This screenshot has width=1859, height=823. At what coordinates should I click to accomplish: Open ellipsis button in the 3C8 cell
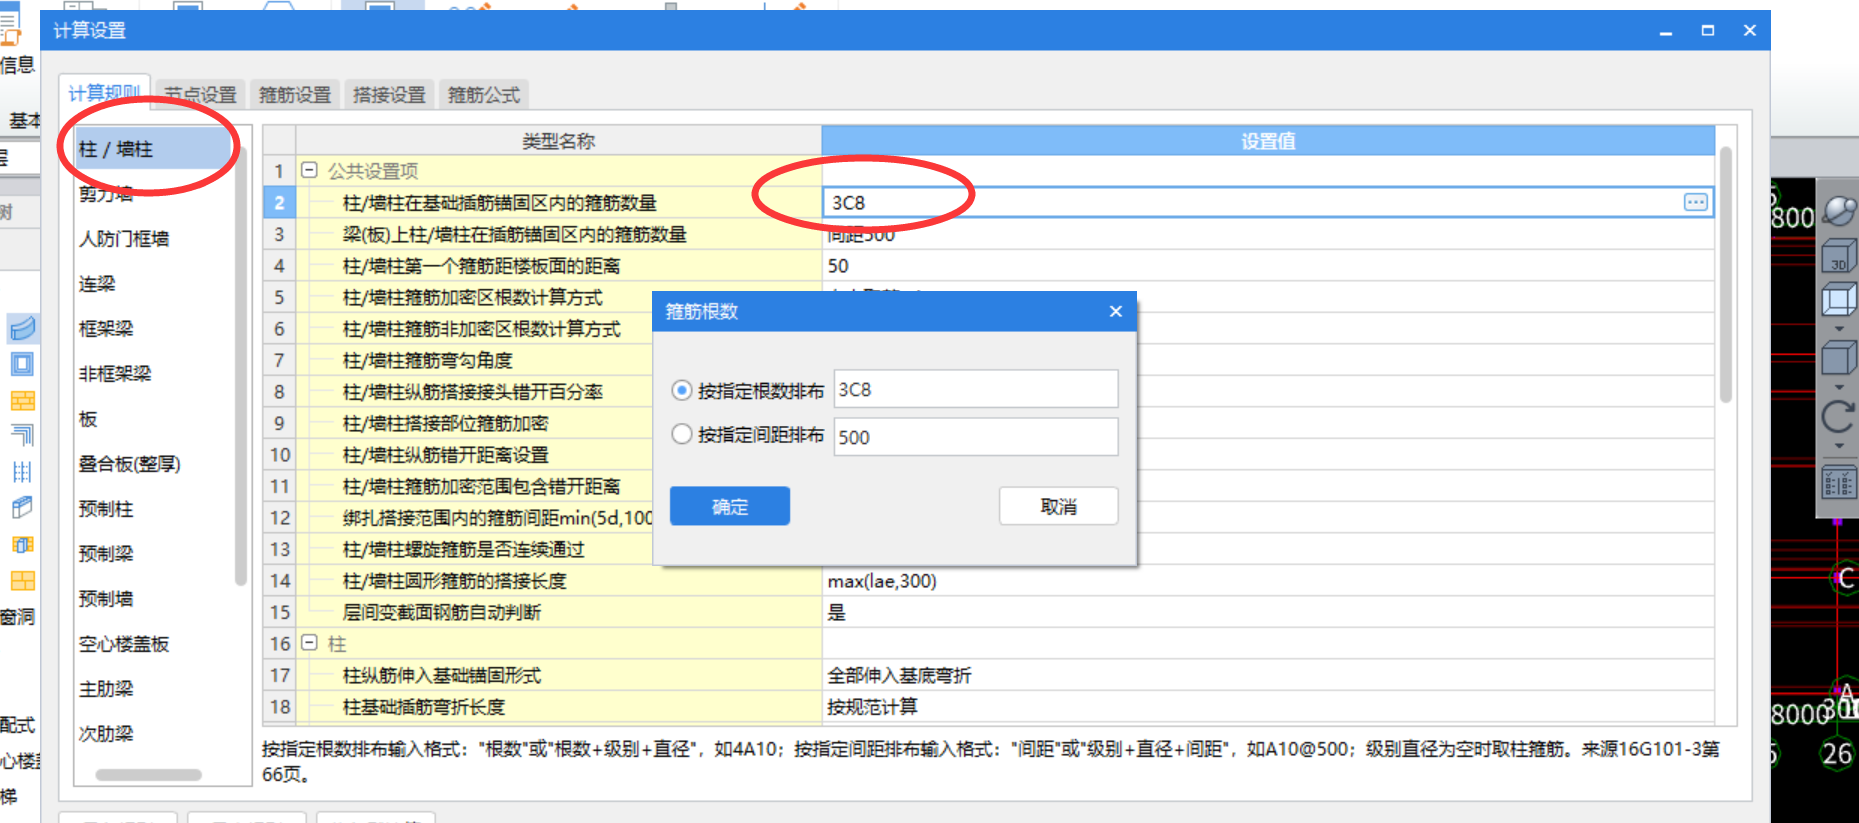1696,202
